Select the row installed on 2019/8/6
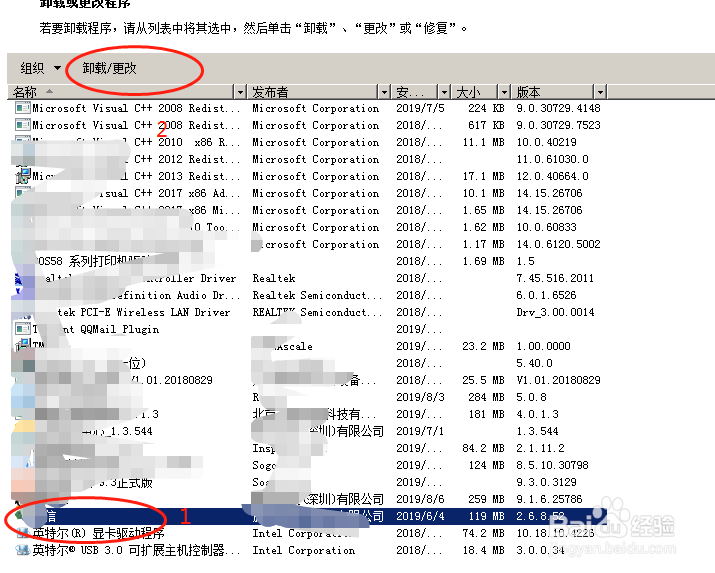This screenshot has width=715, height=573. click(x=308, y=499)
